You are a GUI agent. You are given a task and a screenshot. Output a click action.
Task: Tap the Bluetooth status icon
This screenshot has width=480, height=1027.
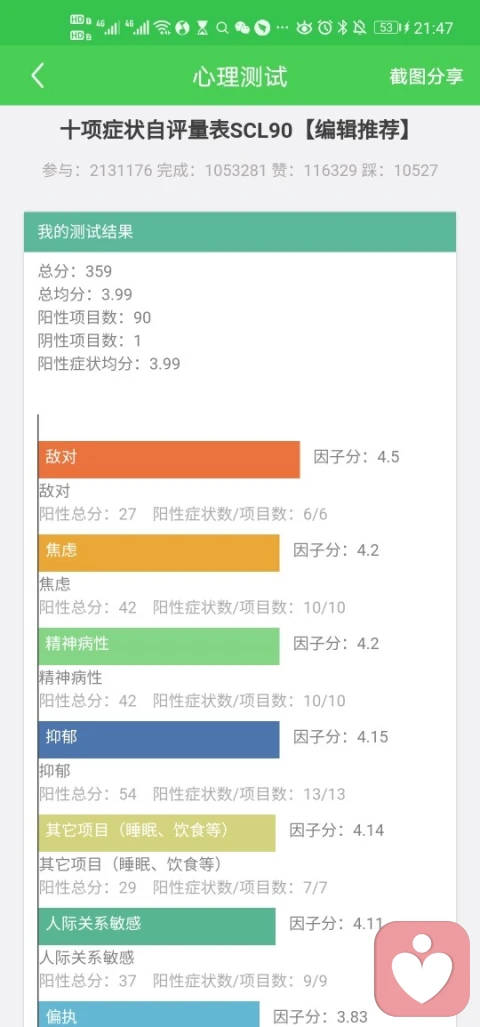pyautogui.click(x=342, y=28)
